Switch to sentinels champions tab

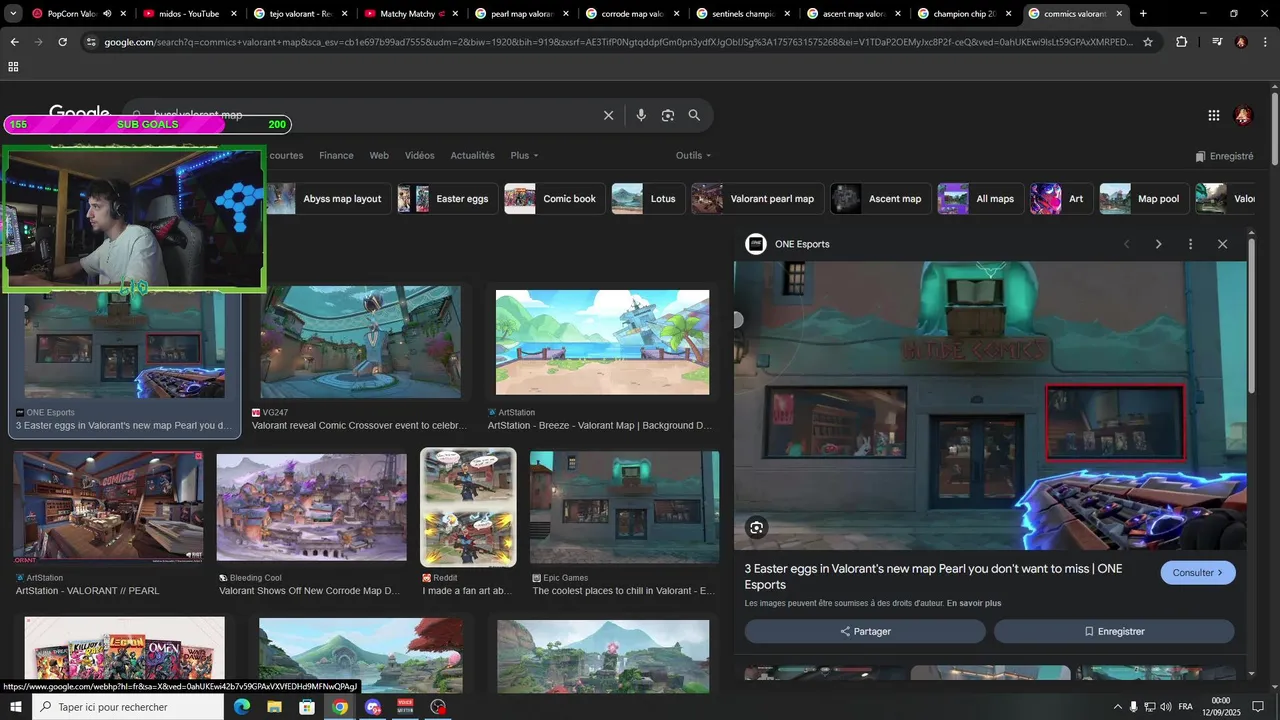tap(745, 14)
